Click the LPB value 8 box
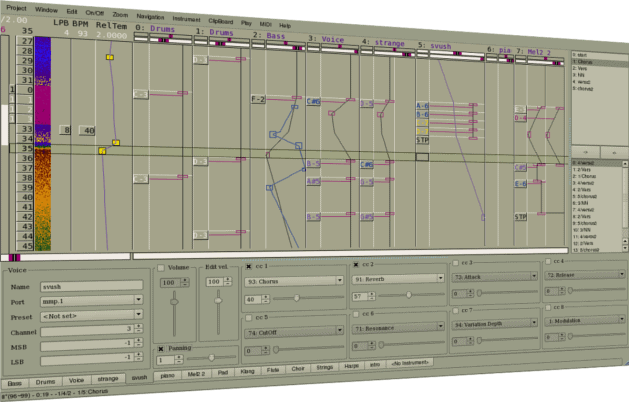 (65, 130)
